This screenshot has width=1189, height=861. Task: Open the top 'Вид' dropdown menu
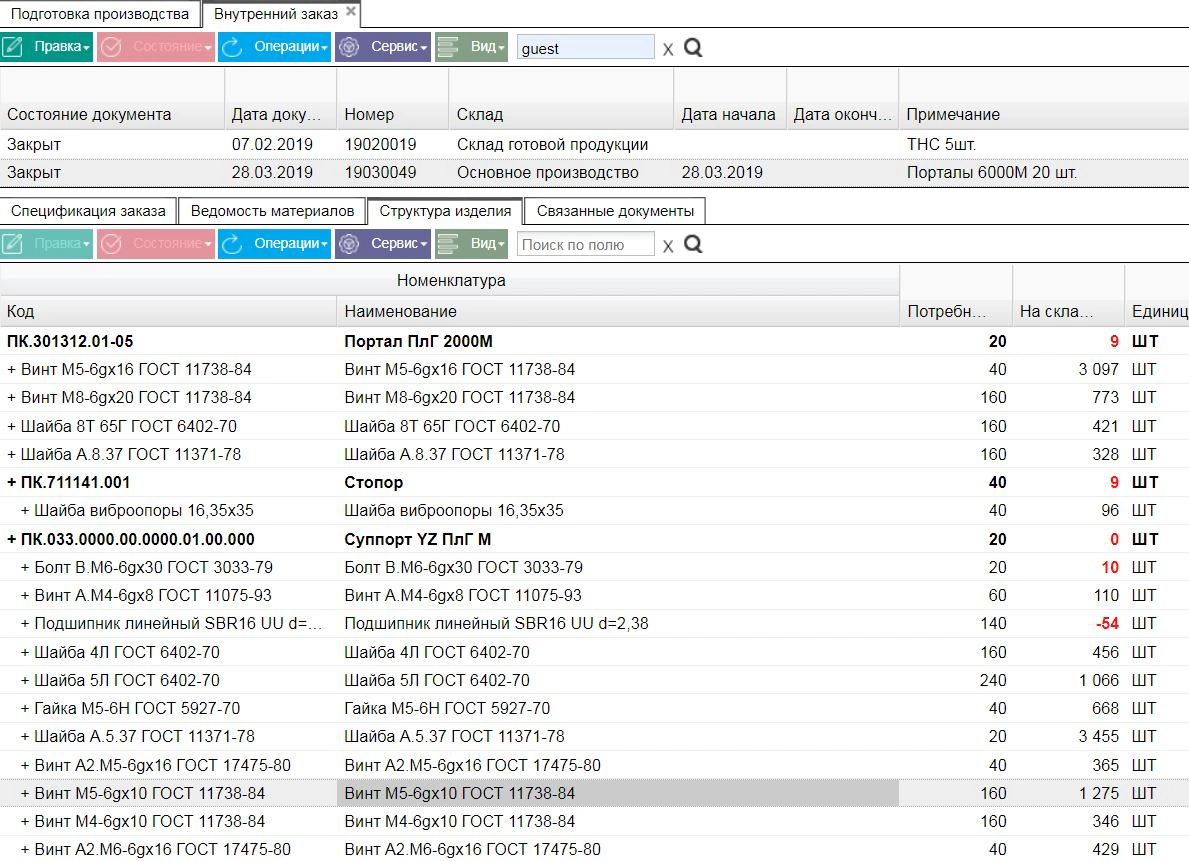[x=471, y=47]
